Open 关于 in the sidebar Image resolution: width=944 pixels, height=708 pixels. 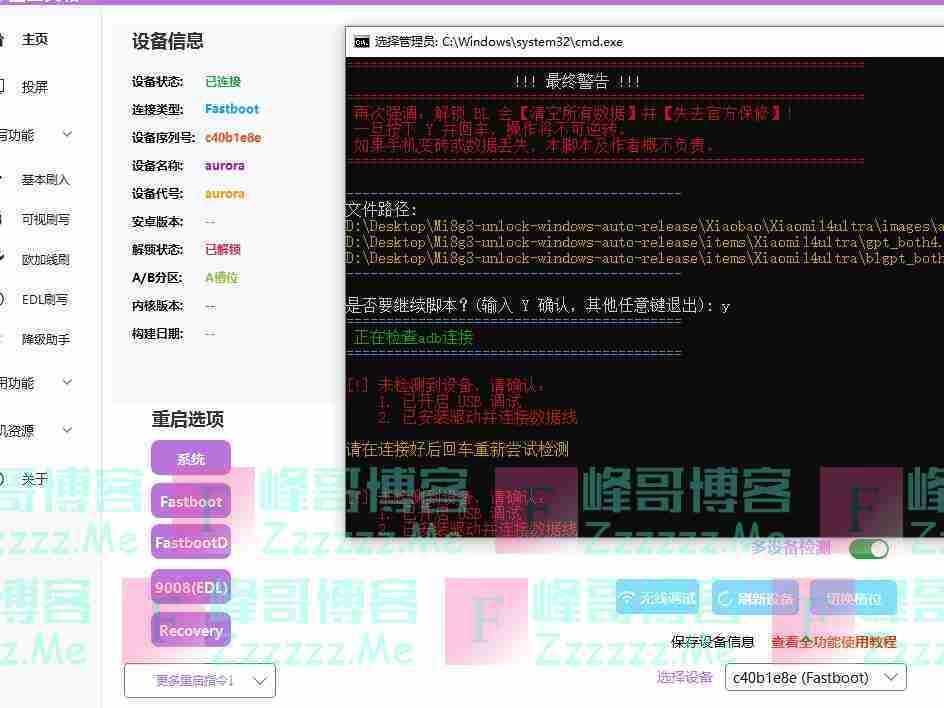tap(35, 479)
